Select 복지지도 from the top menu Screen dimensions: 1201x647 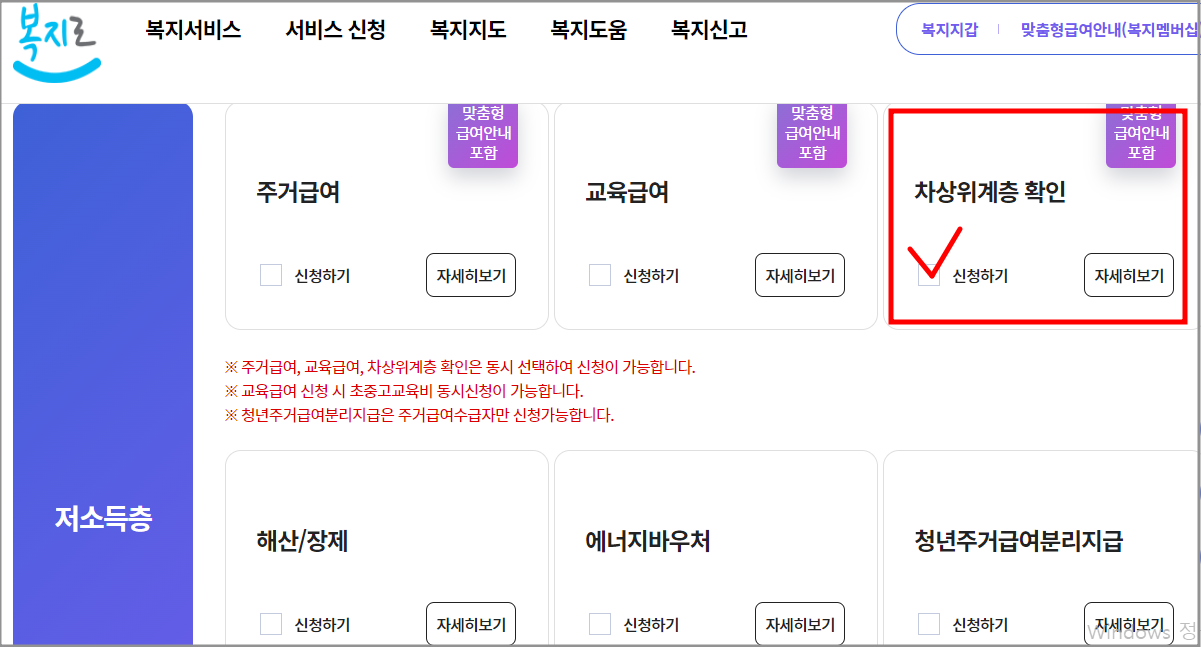pos(467,30)
